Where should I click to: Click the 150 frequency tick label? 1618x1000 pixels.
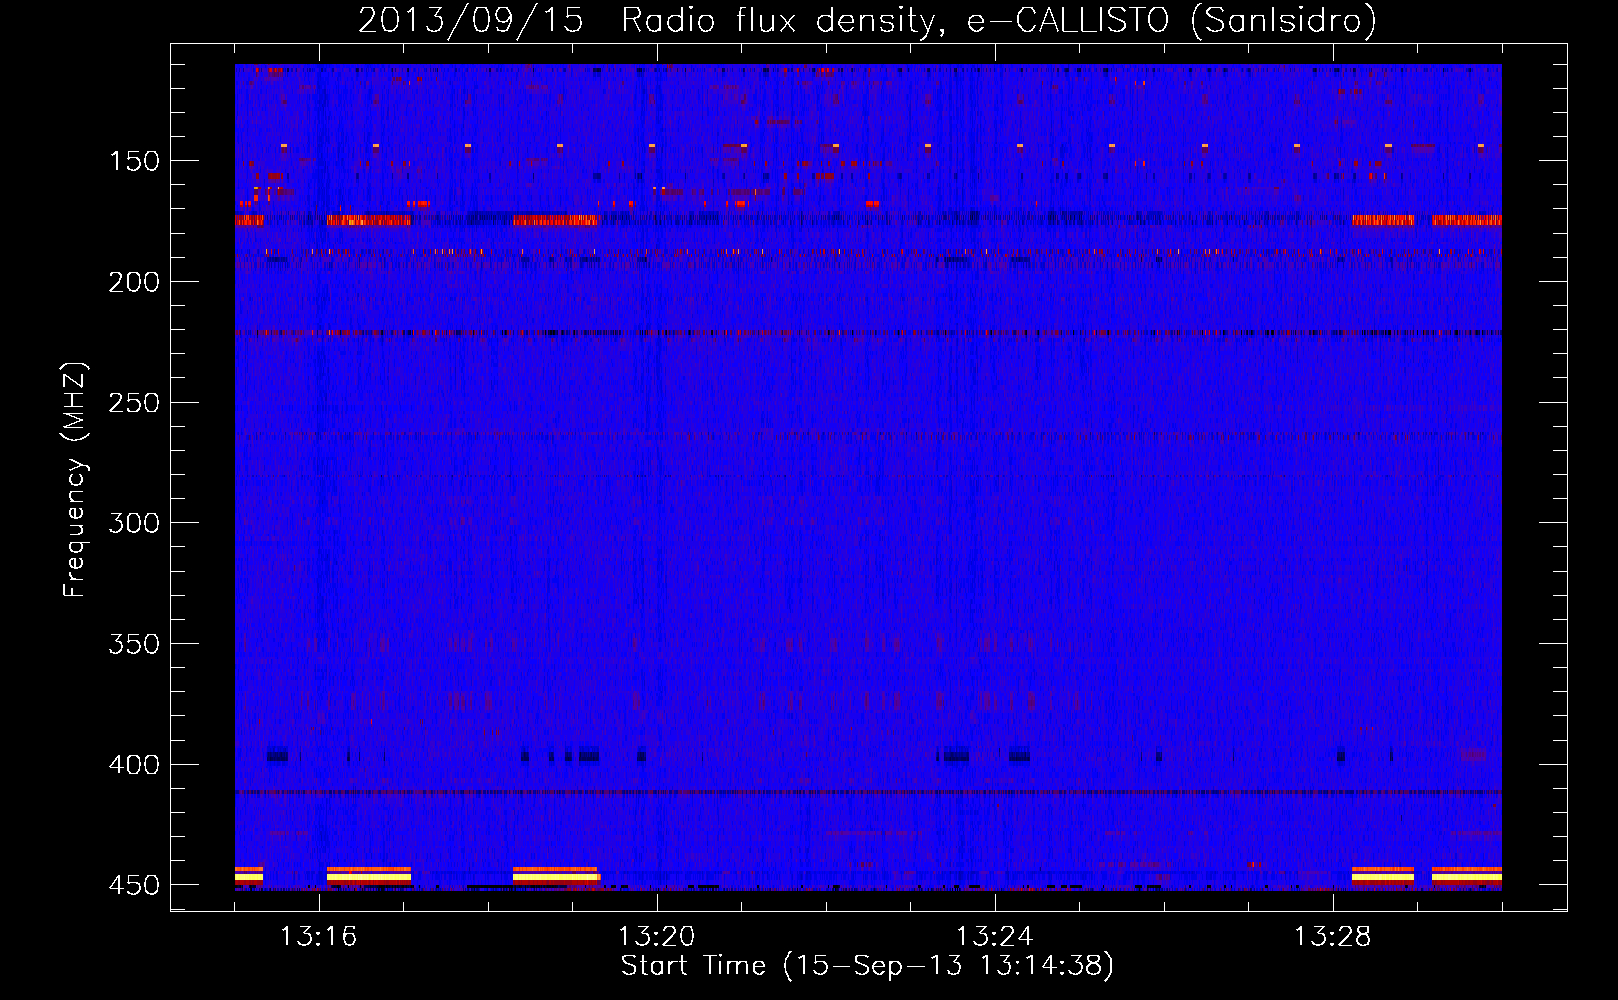pos(134,161)
